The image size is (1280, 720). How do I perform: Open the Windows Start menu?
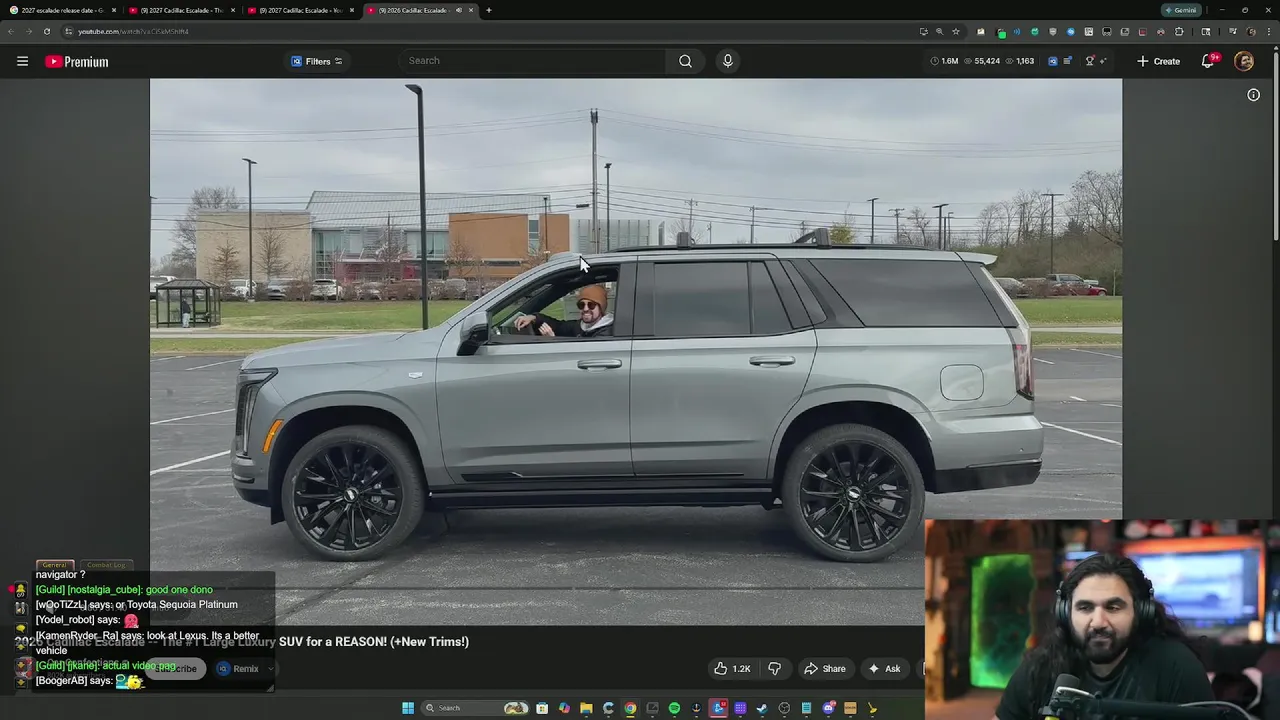coord(408,708)
